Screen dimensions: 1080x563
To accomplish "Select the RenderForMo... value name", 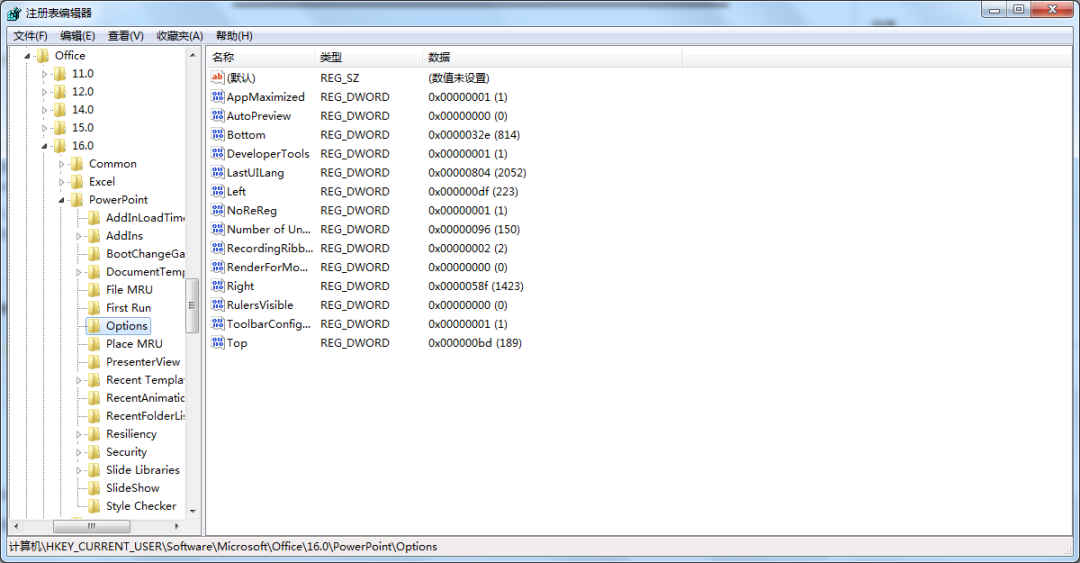I will (267, 267).
